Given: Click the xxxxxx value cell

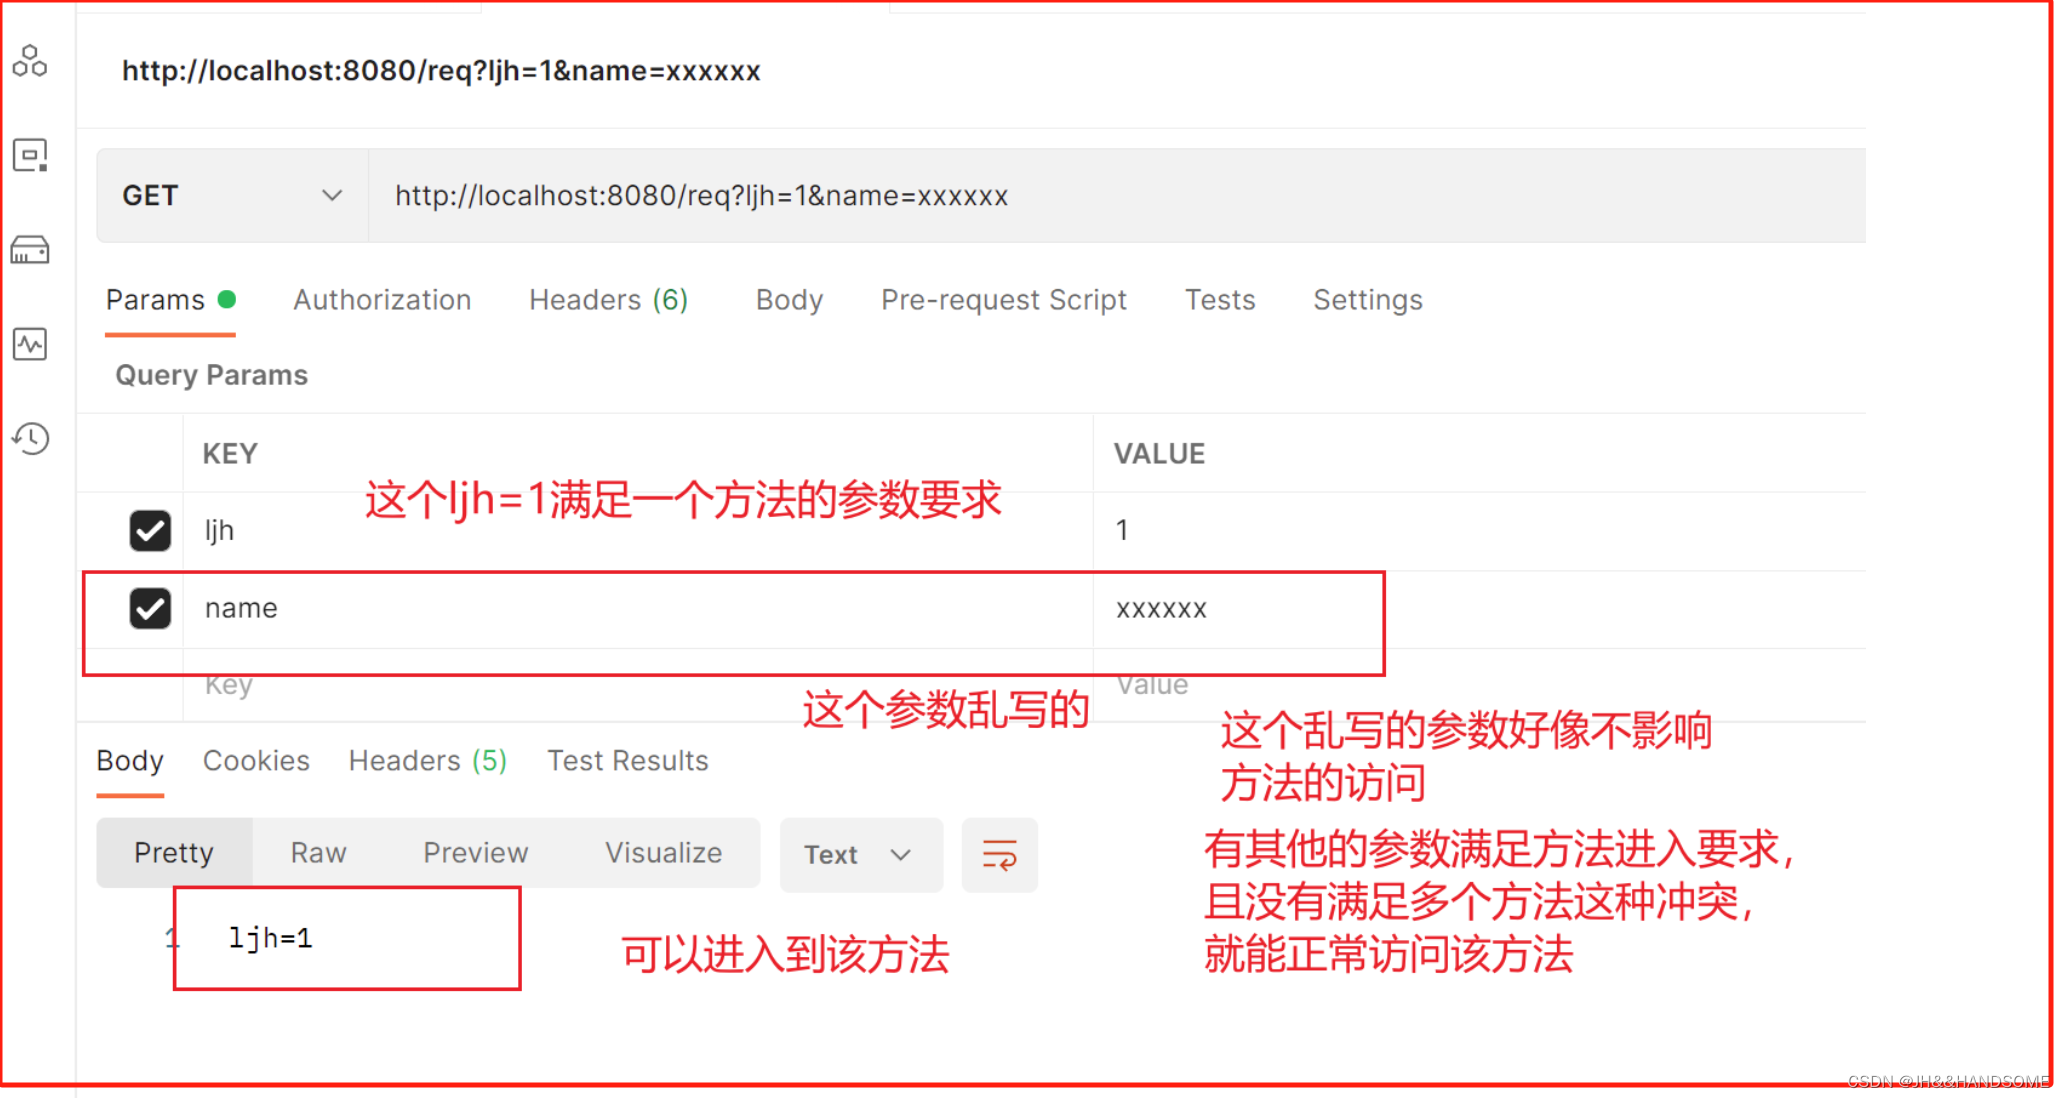Looking at the screenshot, I should click(x=1480, y=608).
